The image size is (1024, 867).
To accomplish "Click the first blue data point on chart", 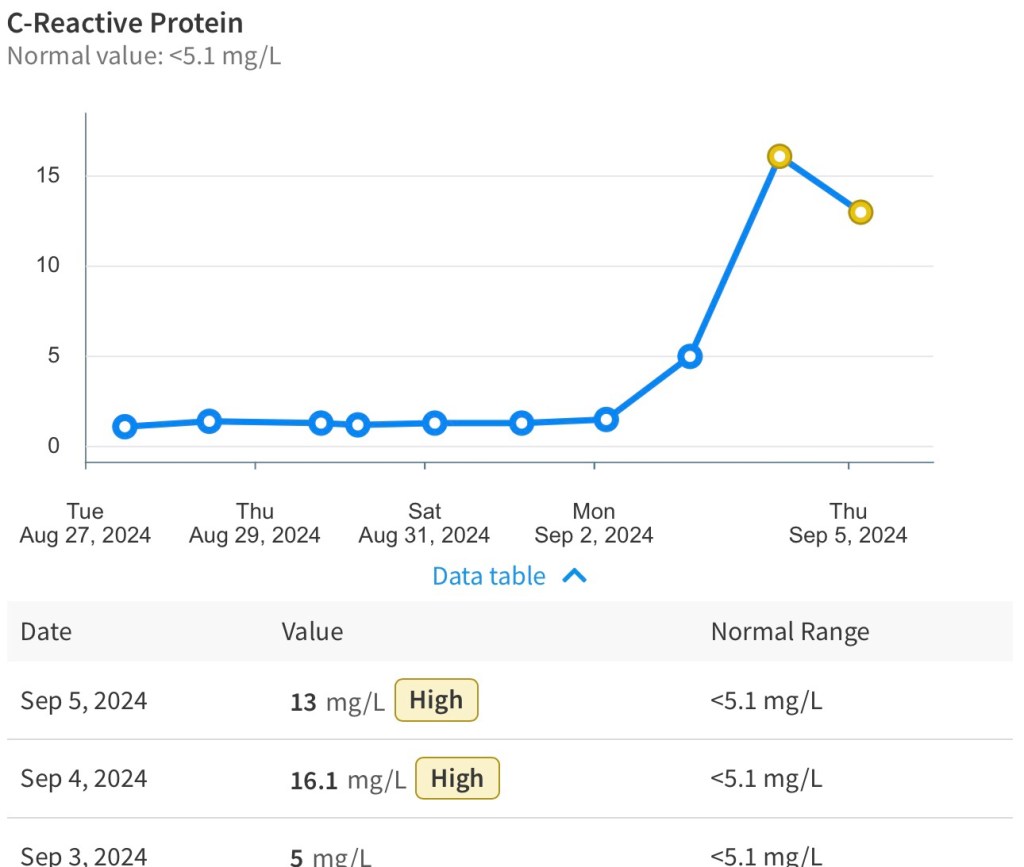I will (125, 427).
